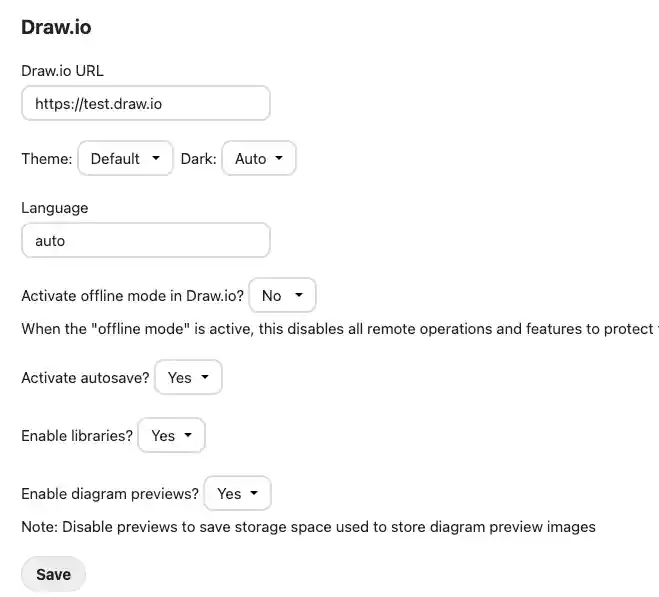Click the Enable libraries label

coord(77,436)
